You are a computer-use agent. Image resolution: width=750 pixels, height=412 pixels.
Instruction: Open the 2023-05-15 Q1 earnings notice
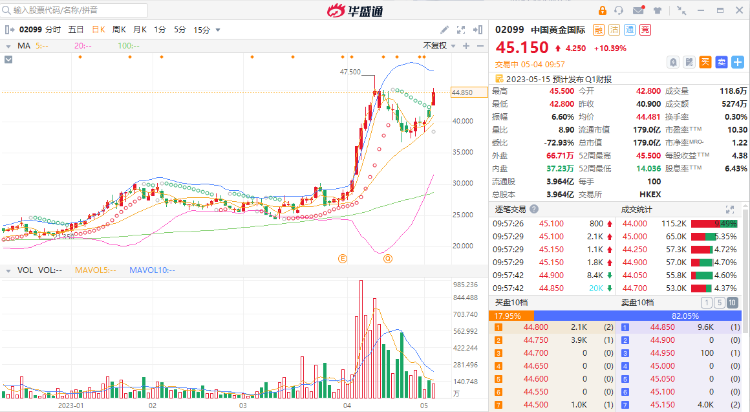[x=559, y=79]
